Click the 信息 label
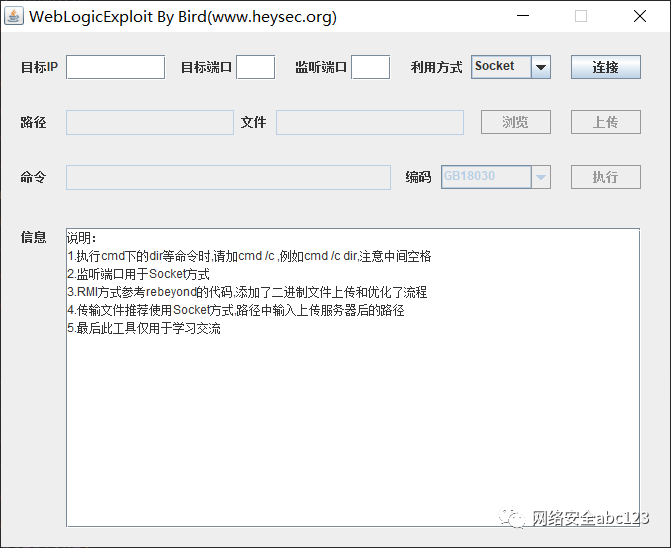The height and width of the screenshot is (548, 671). point(33,237)
